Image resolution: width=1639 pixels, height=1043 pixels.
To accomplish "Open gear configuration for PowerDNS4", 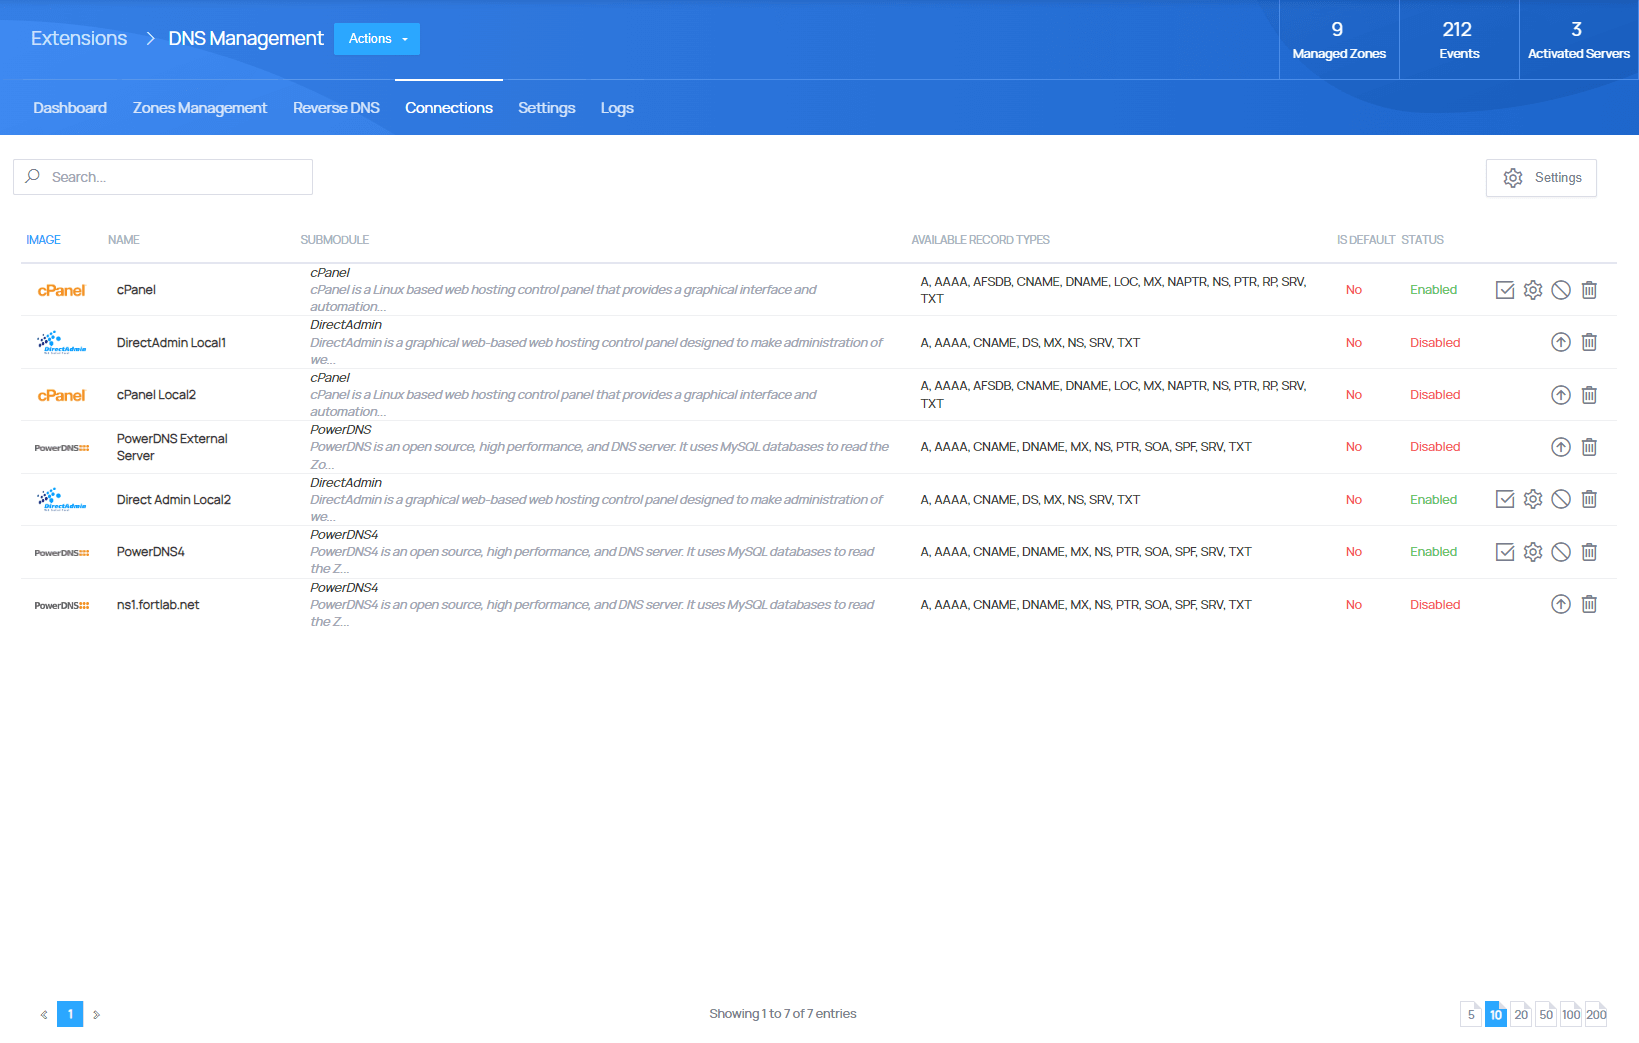I will point(1533,552).
